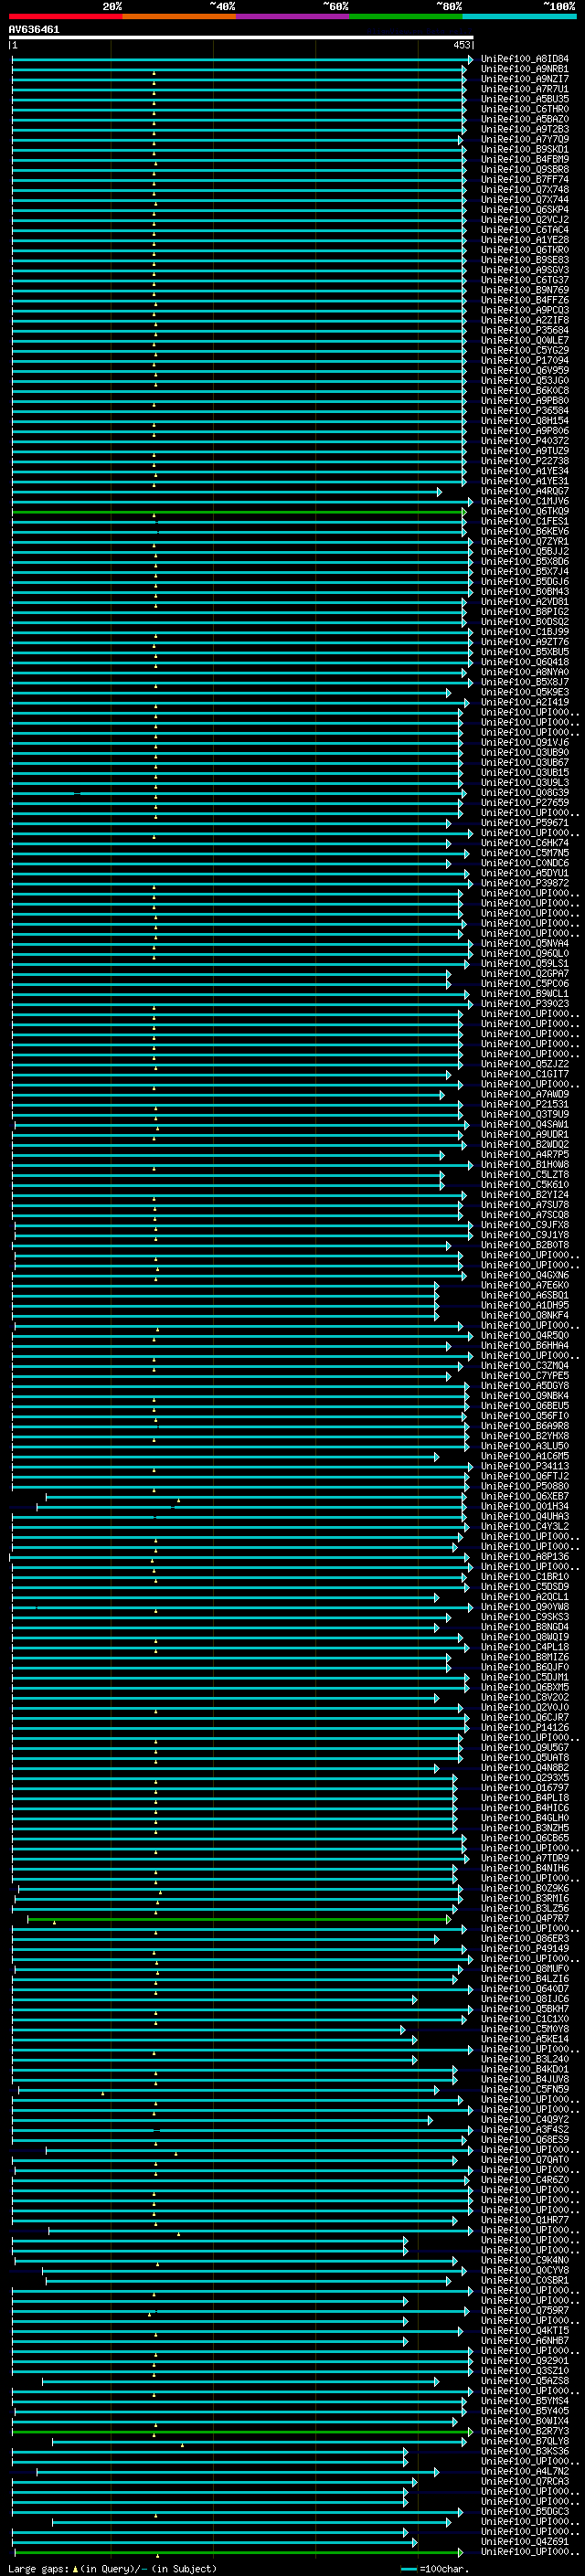The width and height of the screenshot is (585, 2576).
Task: Click the query end position 453
Action: click(x=461, y=45)
